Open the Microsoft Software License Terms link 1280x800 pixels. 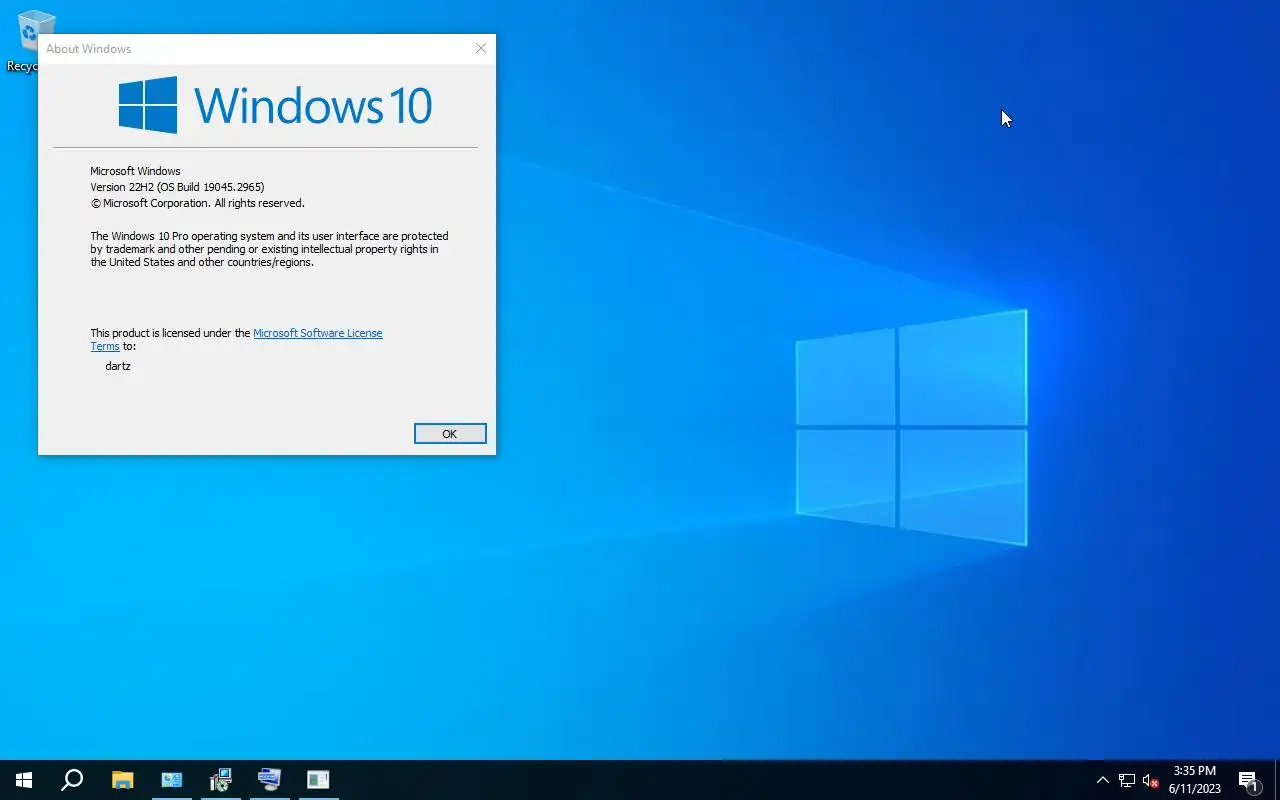pyautogui.click(x=317, y=333)
